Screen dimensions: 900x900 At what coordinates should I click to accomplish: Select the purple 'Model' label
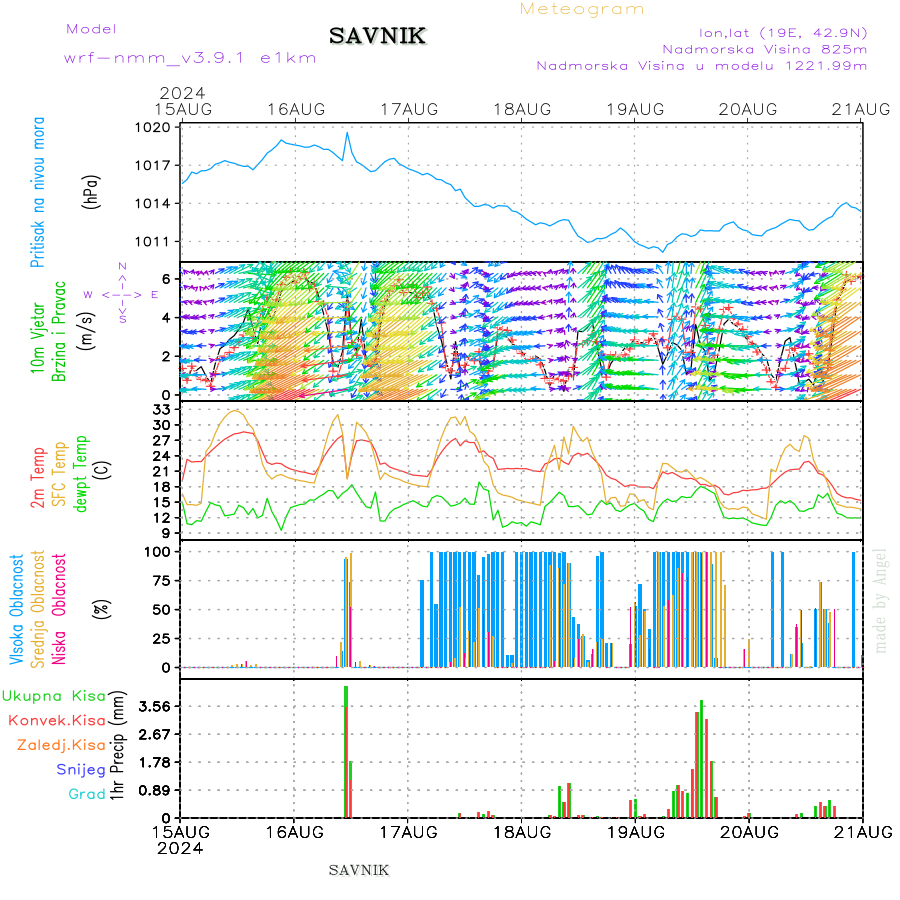pyautogui.click(x=91, y=29)
